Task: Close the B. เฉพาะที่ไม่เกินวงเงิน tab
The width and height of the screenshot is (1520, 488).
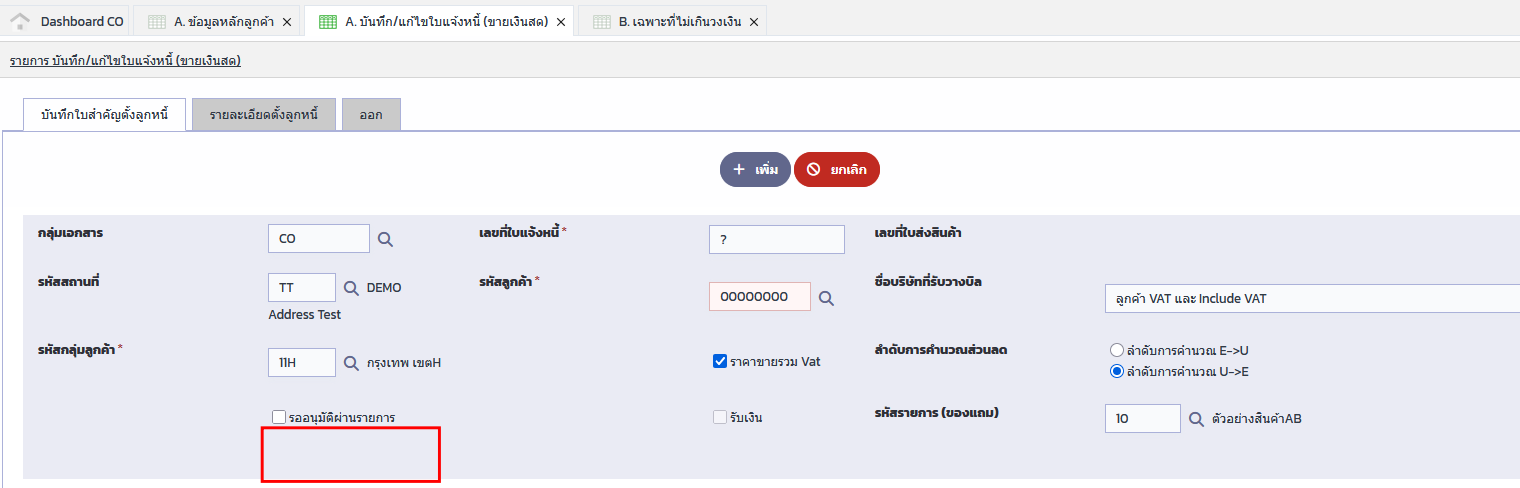Action: (x=753, y=22)
